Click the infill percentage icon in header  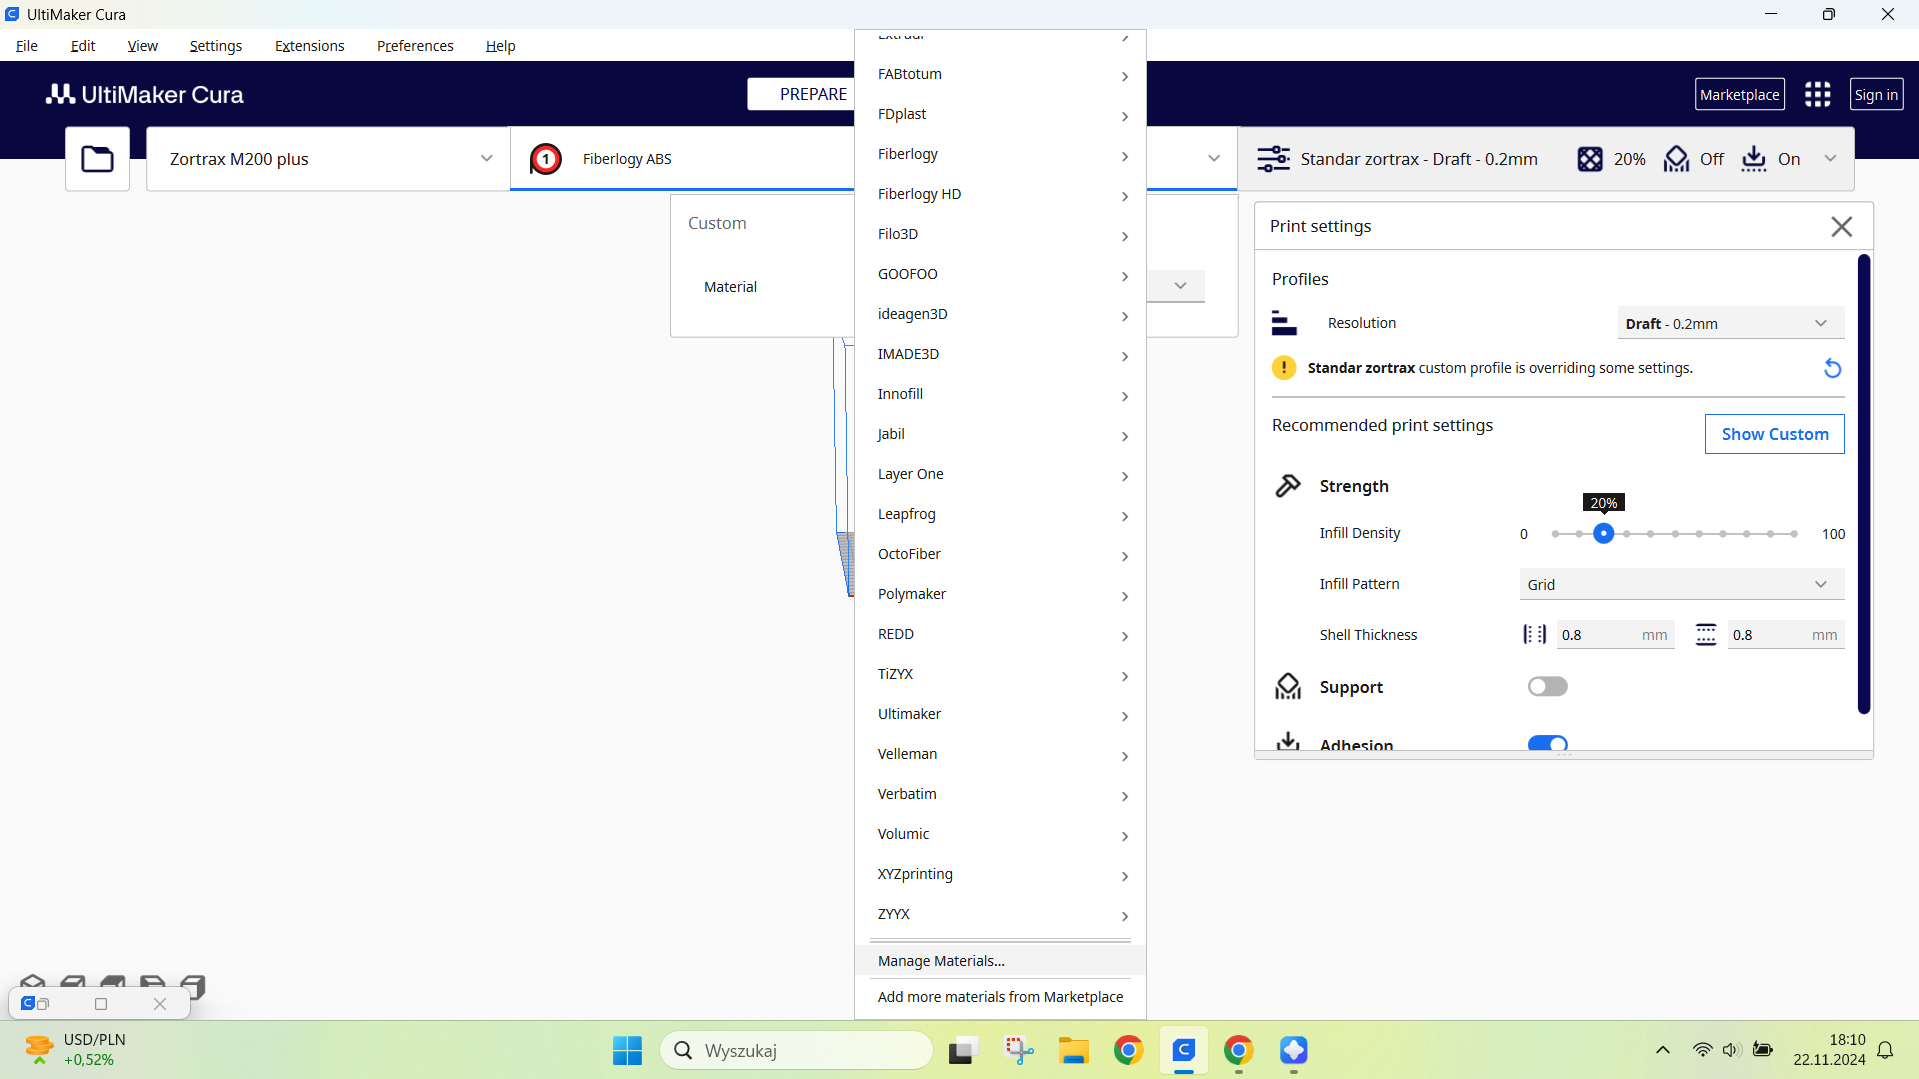pos(1590,159)
